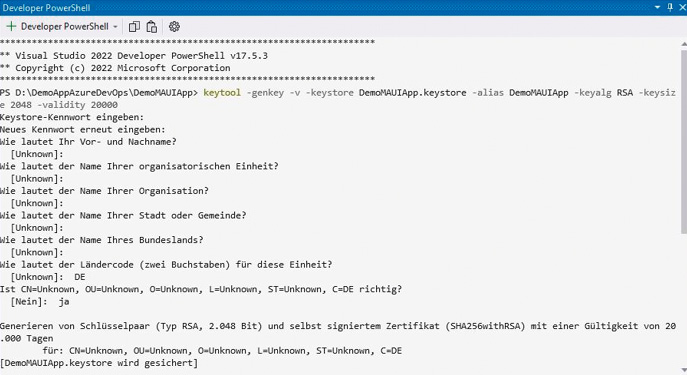687x375 pixels.
Task: Click the Paste clipboard icon in toolbar
Action: [152, 27]
